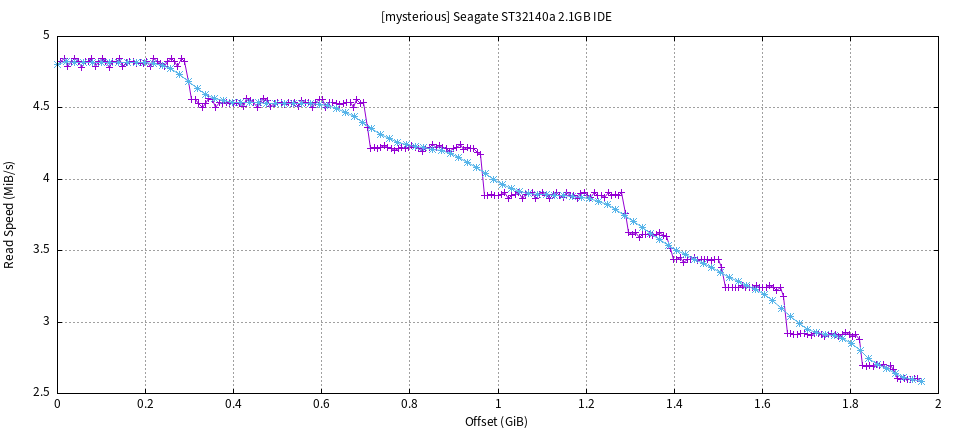Click the x-axis tick label 1
Viewport: 960px width, 432px height.
497,404
